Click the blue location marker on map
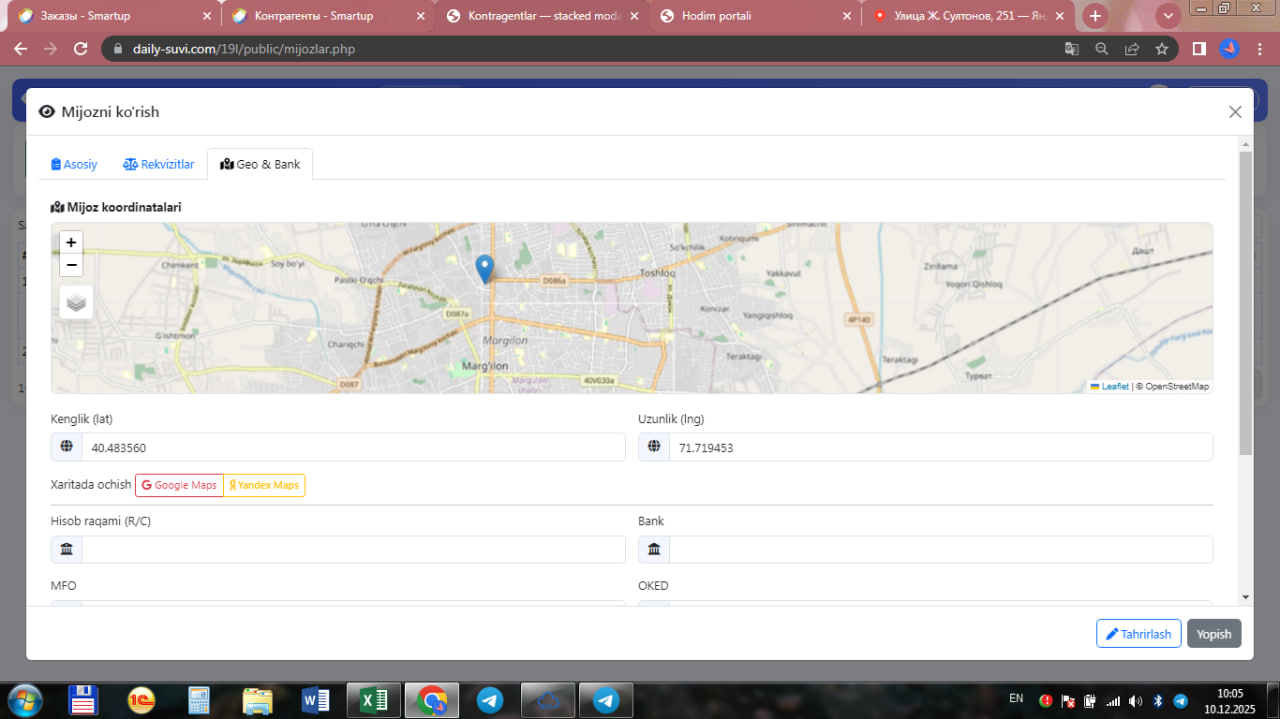 coord(484,268)
